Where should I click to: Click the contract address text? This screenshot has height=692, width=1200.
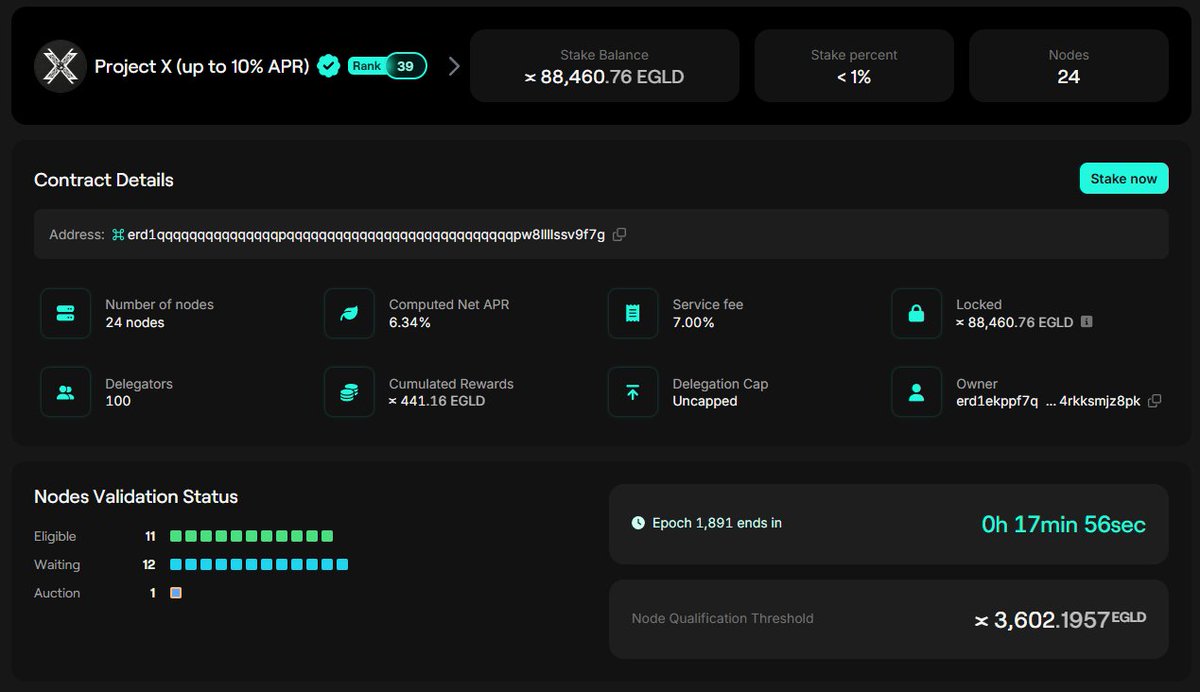coord(366,234)
